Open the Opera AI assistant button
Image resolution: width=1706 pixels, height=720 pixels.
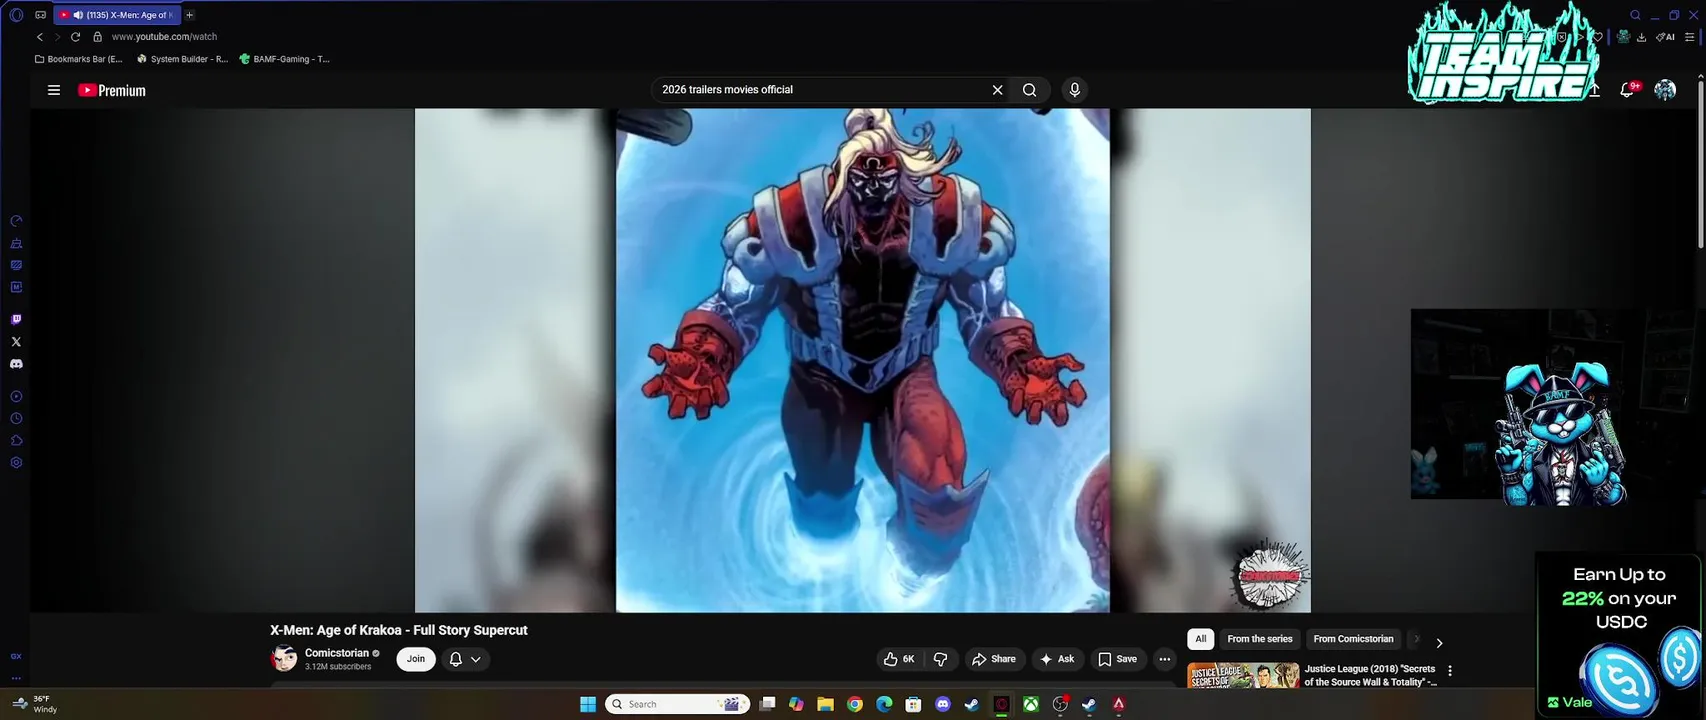(x=1665, y=37)
